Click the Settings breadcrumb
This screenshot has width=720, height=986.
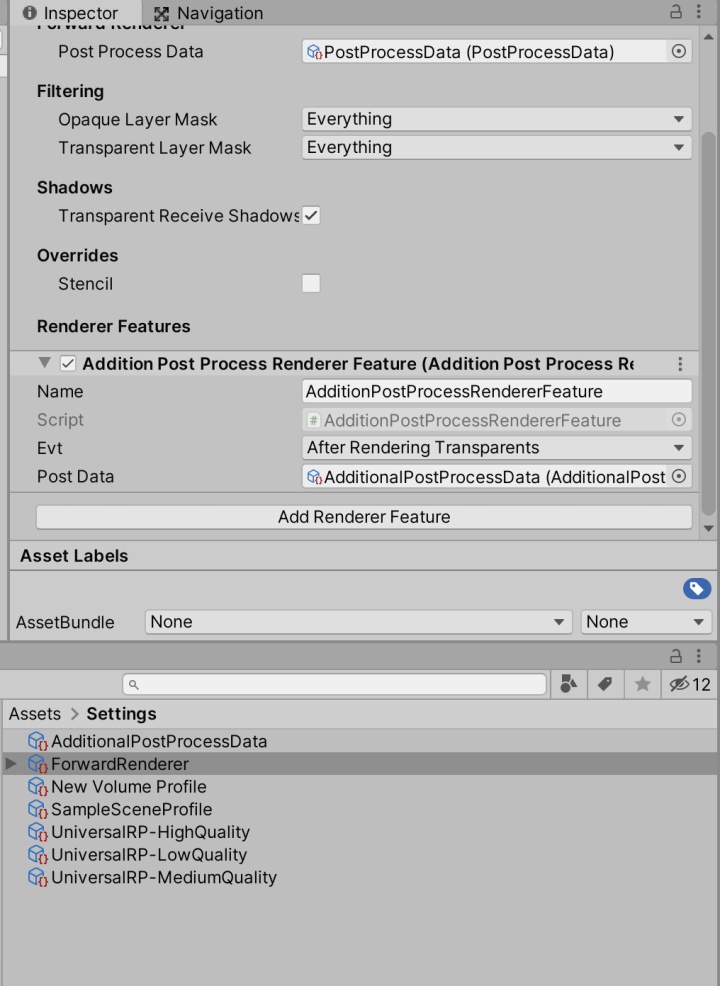[121, 714]
